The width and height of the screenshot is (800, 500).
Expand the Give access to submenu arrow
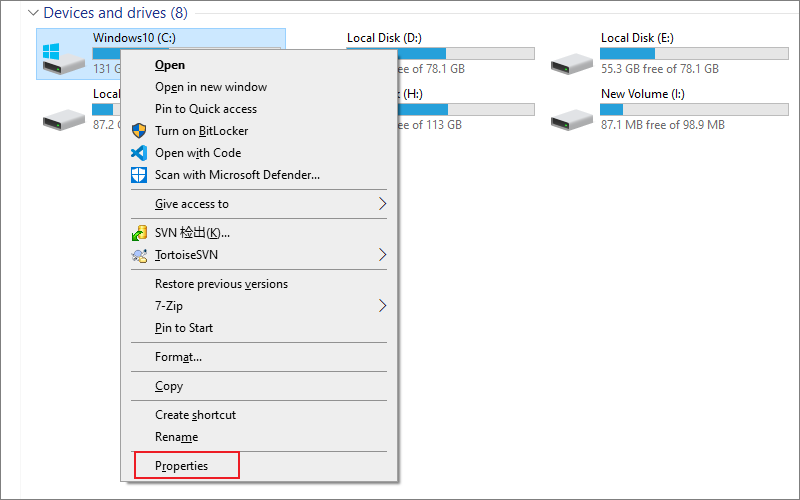pos(382,204)
